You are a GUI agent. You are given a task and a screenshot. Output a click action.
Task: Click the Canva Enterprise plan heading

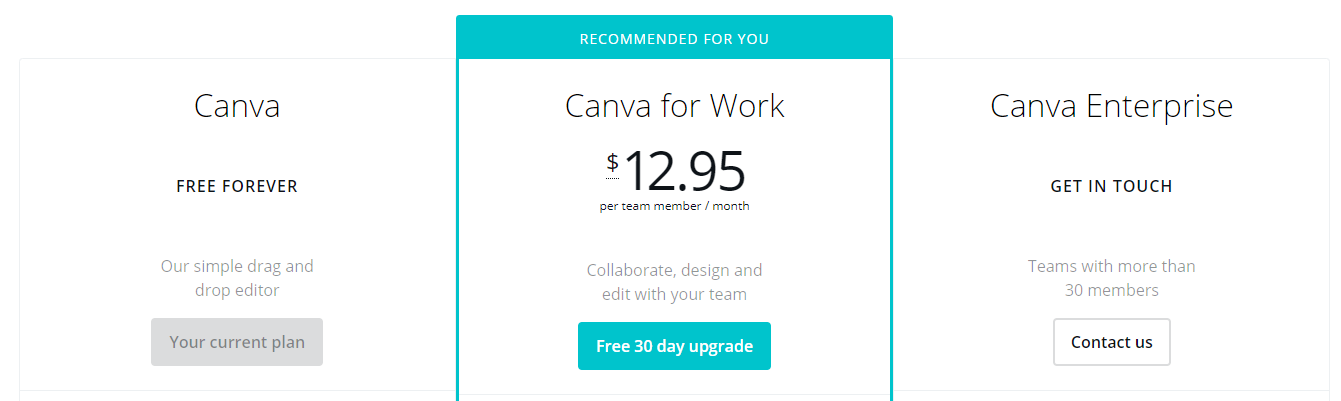(x=1111, y=106)
